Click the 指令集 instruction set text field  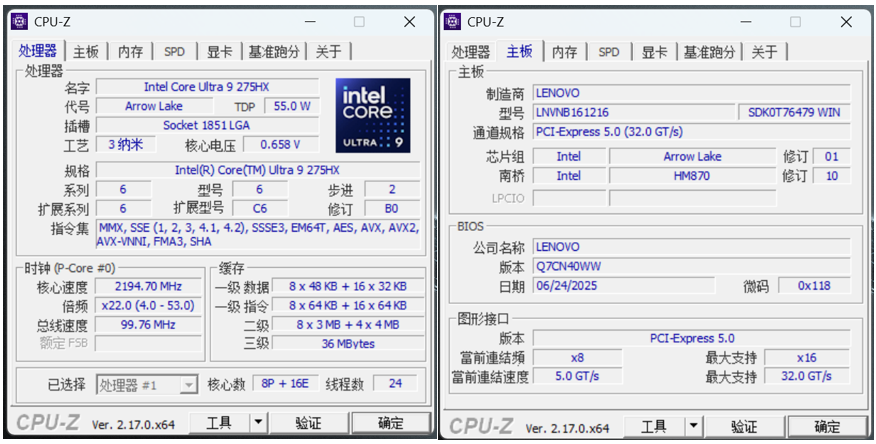click(x=257, y=234)
